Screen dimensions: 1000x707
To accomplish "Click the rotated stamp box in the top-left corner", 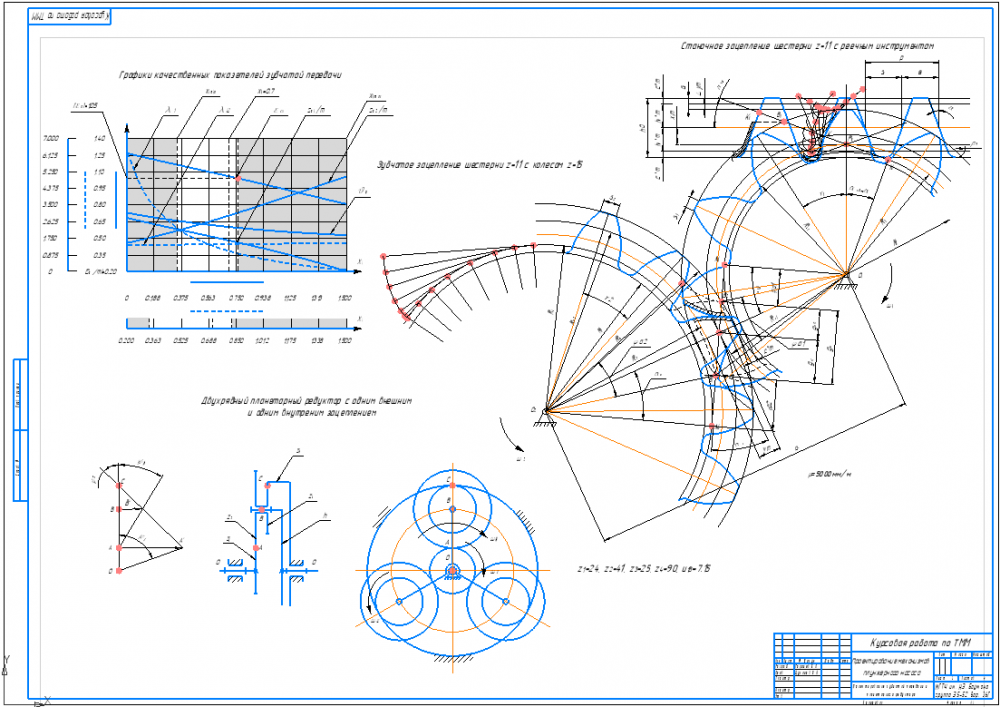I will [70, 18].
